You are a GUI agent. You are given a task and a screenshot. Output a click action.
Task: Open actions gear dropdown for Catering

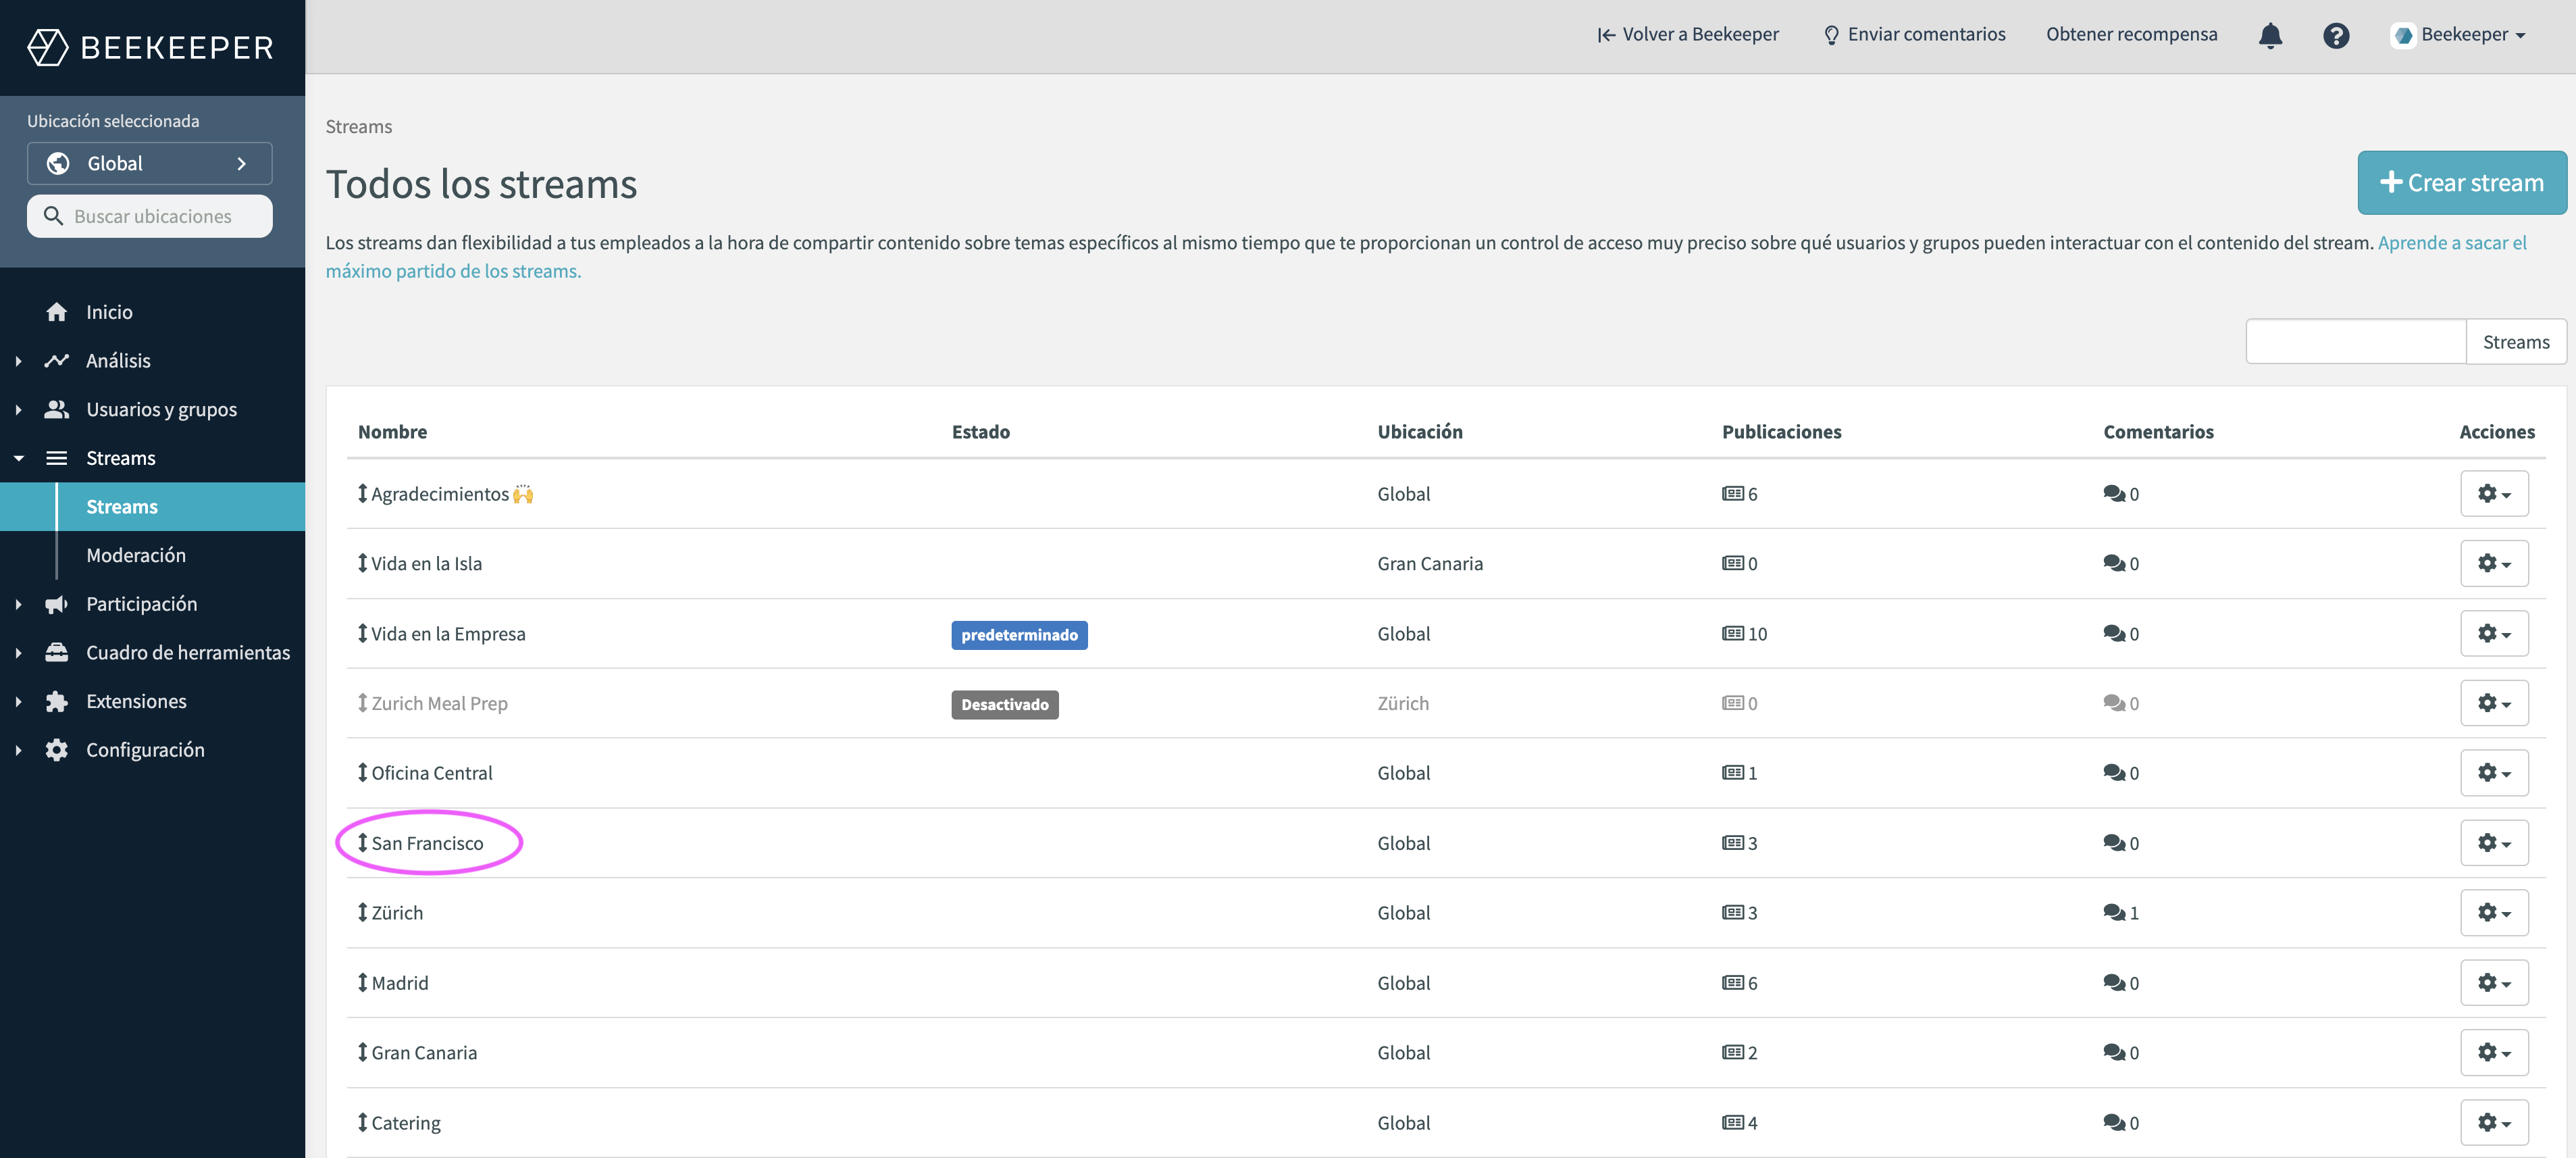click(x=2494, y=1122)
